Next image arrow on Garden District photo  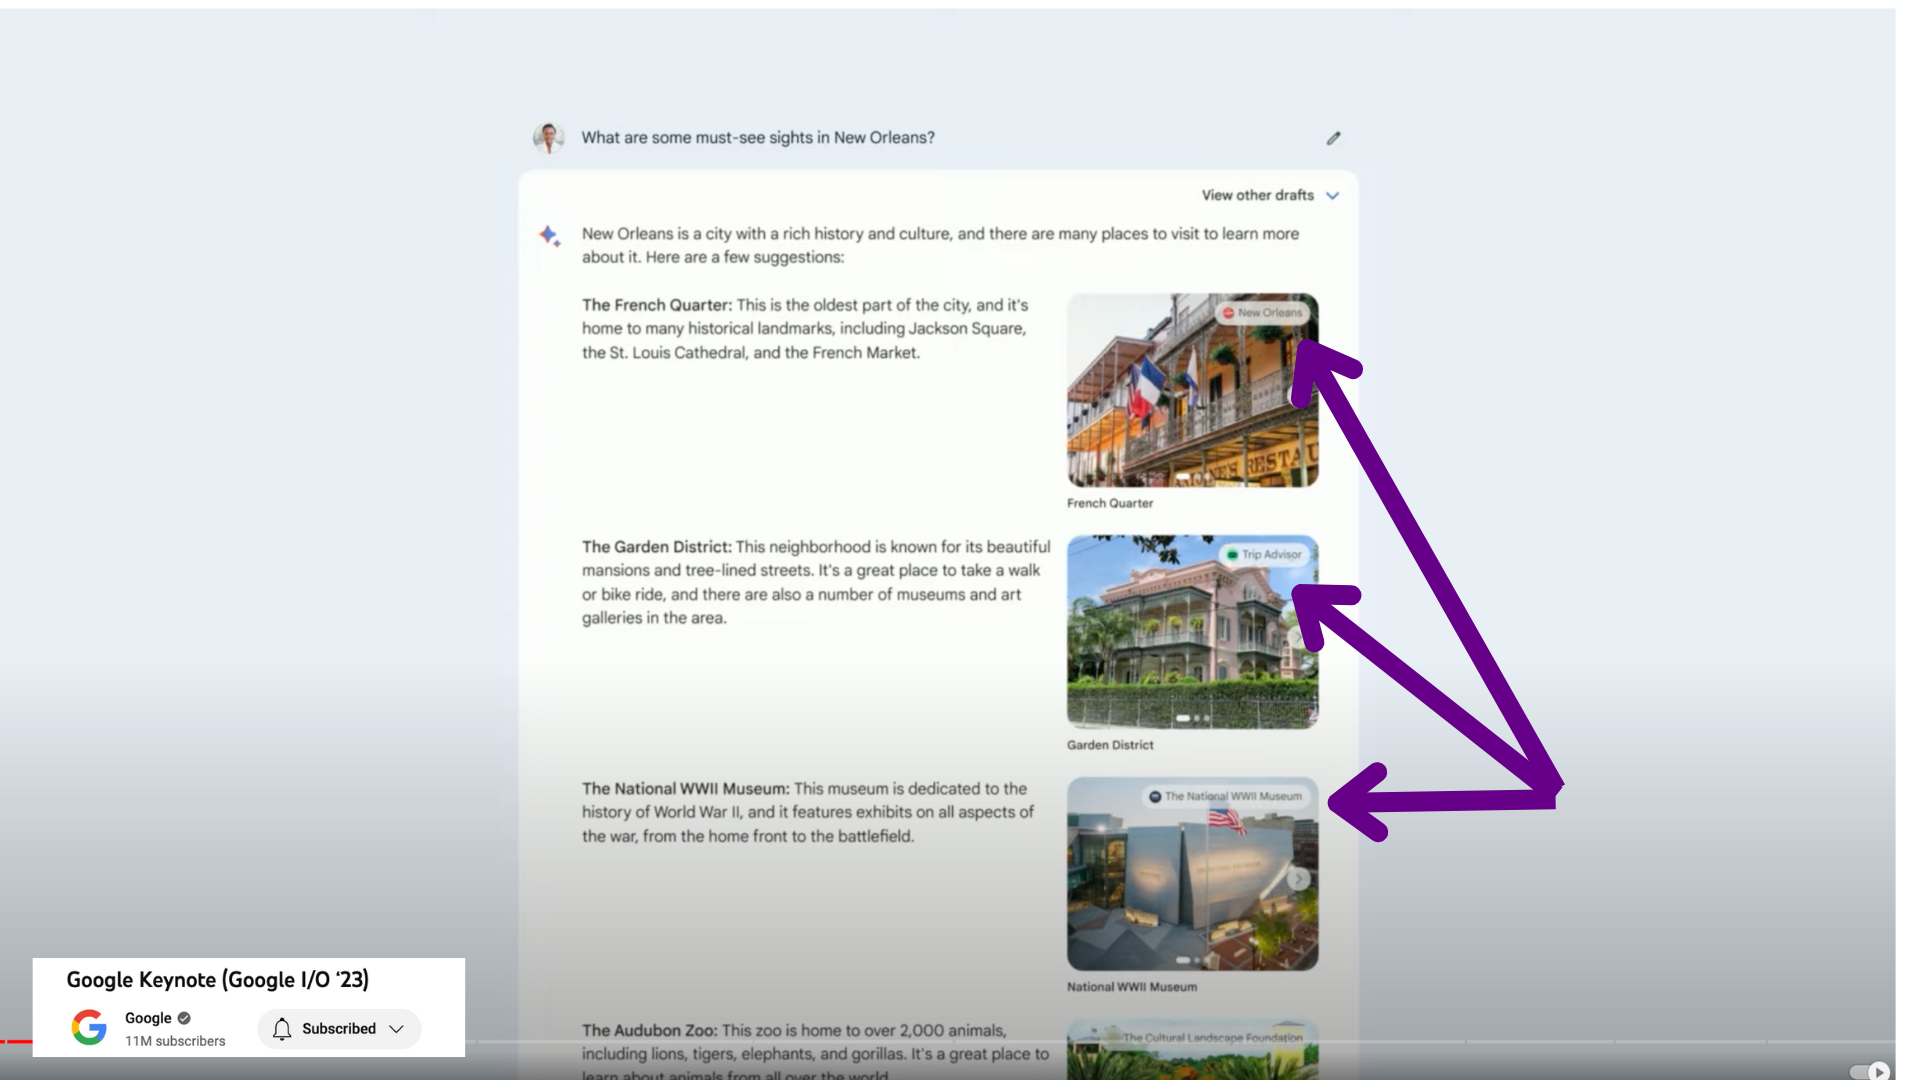coord(1298,637)
